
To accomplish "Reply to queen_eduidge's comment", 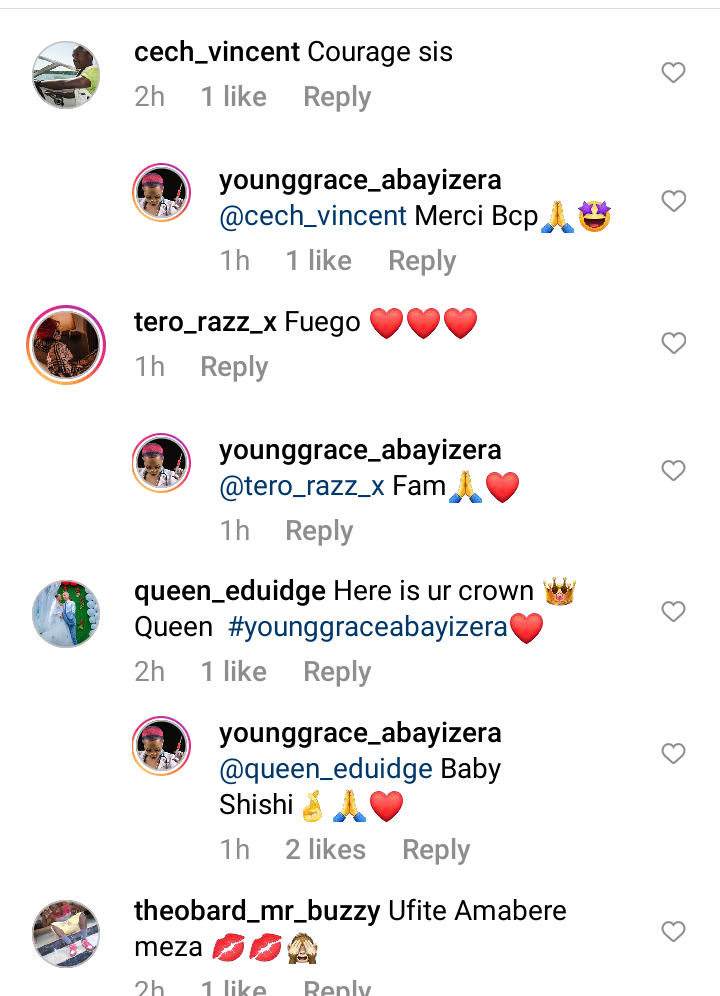I will (337, 672).
